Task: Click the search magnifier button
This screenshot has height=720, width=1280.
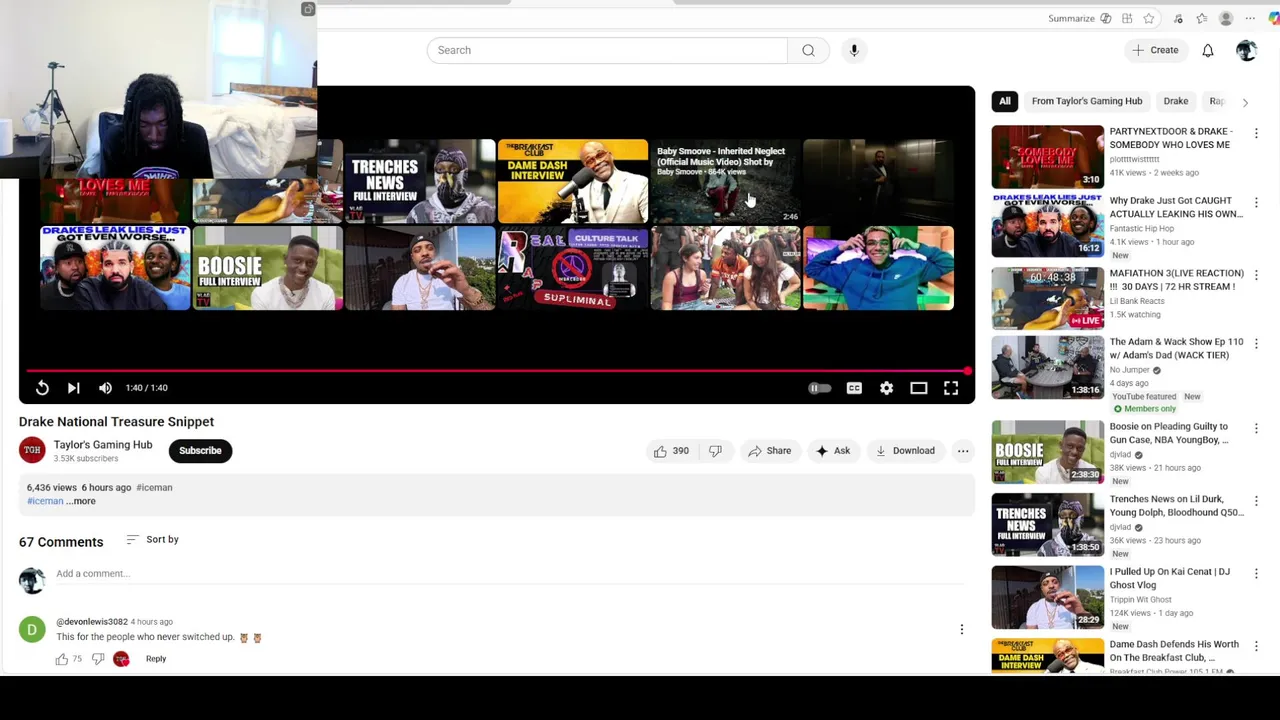Action: point(808,50)
